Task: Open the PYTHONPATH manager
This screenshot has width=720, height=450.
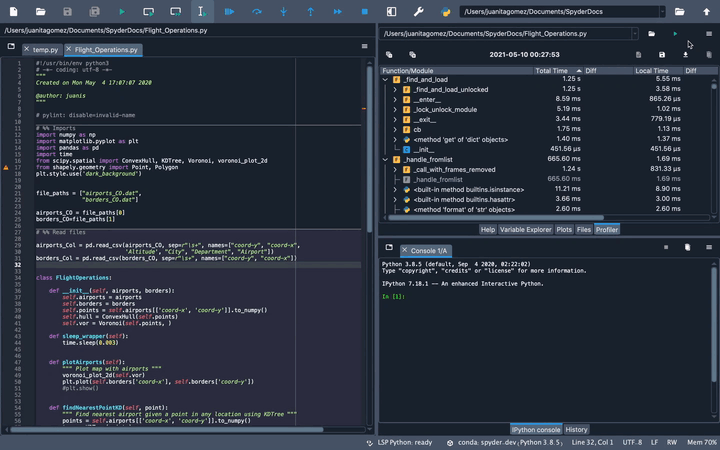Action: [x=445, y=11]
